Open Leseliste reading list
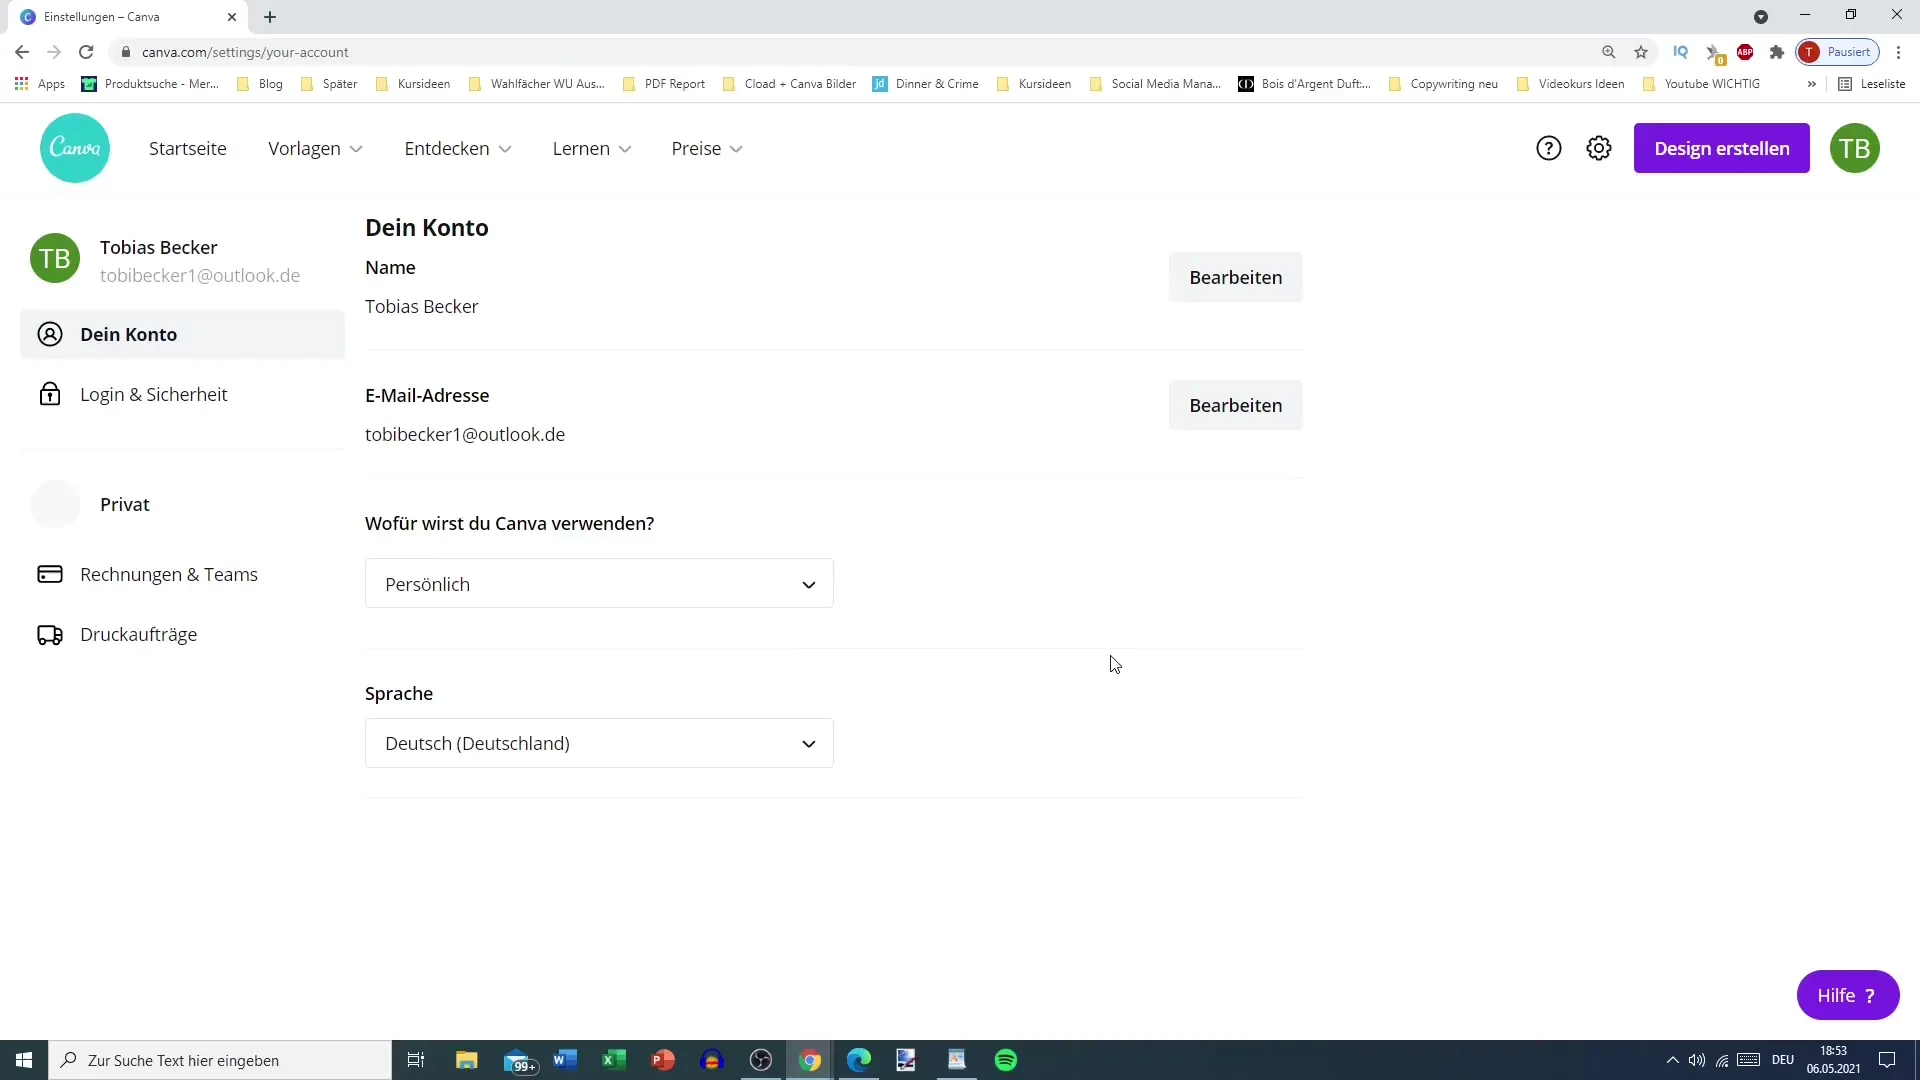The width and height of the screenshot is (1920, 1080). click(x=1872, y=84)
